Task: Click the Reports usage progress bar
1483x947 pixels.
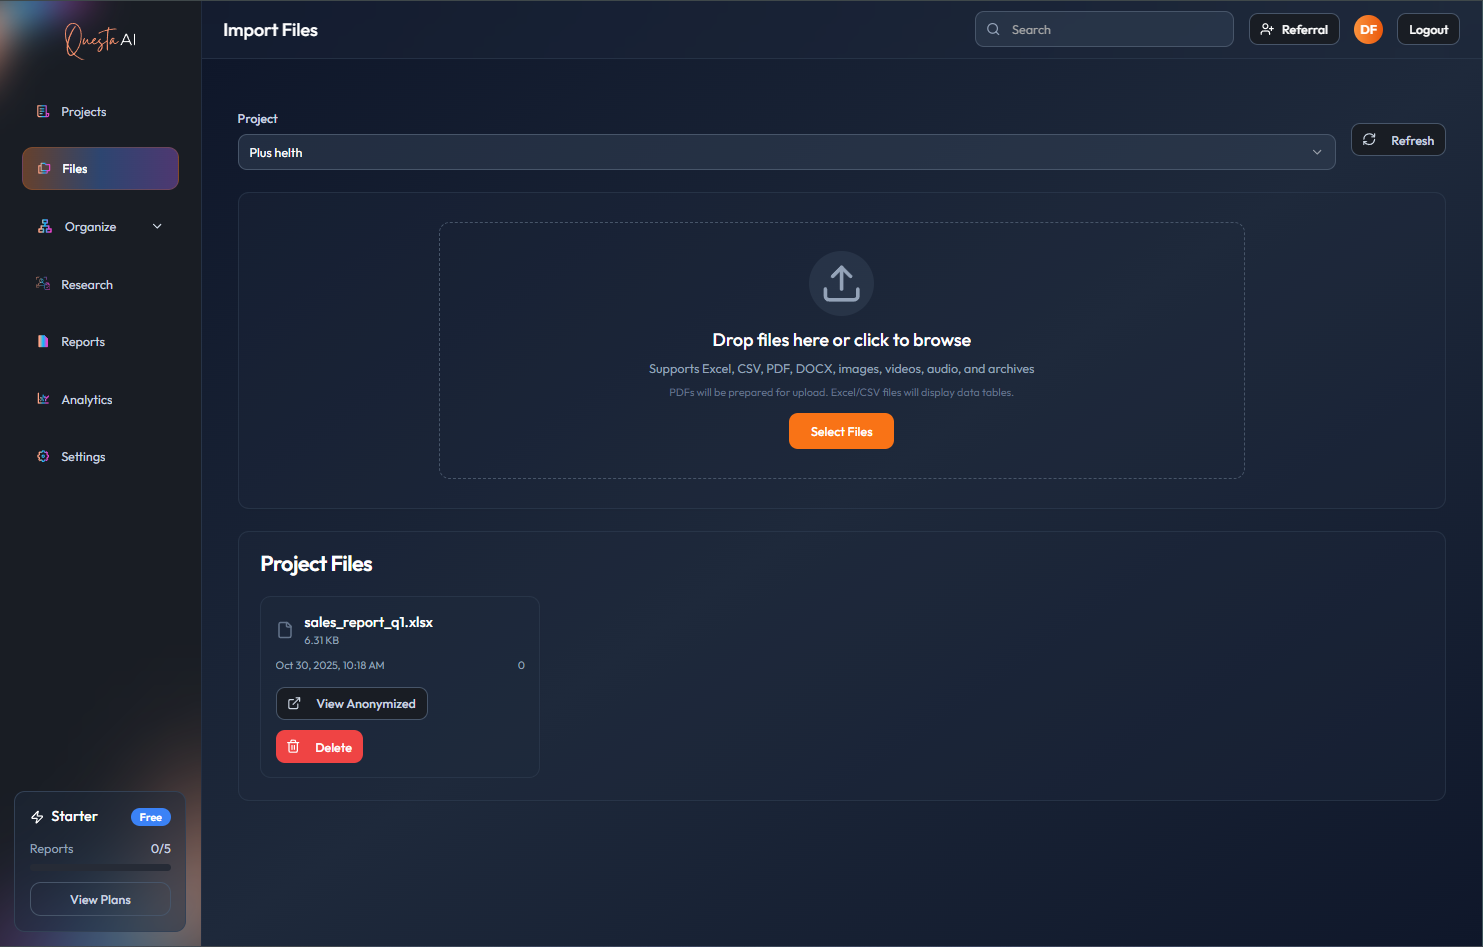Action: point(100,867)
